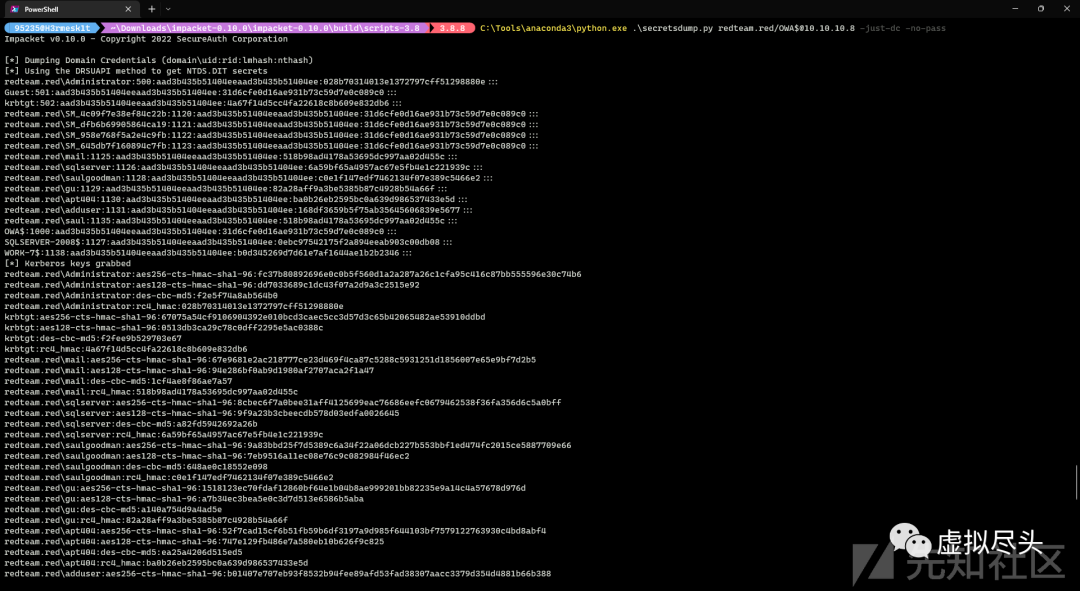Click the krbtgt:aes128-cts-hmac-sha1-96 key line
The width and height of the screenshot is (1080, 591).
(163, 328)
